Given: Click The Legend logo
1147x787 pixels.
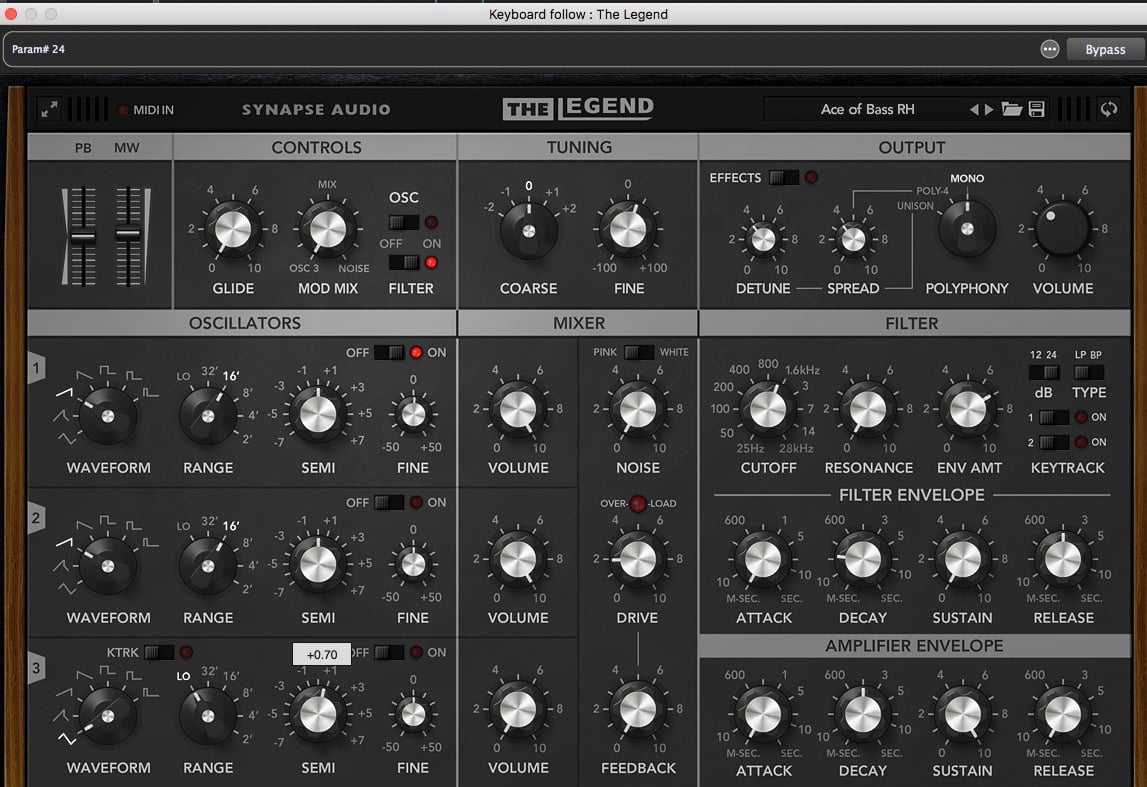Looking at the screenshot, I should (578, 108).
